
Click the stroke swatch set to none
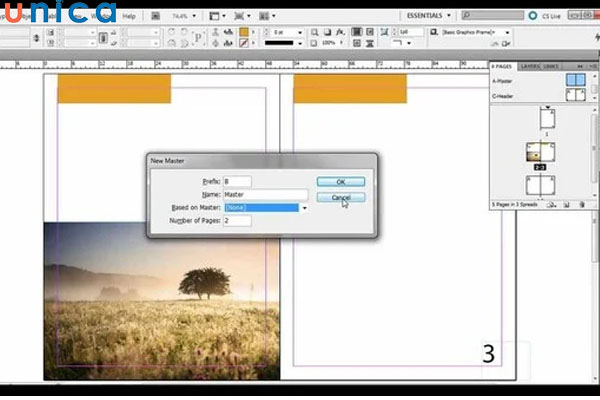click(244, 43)
